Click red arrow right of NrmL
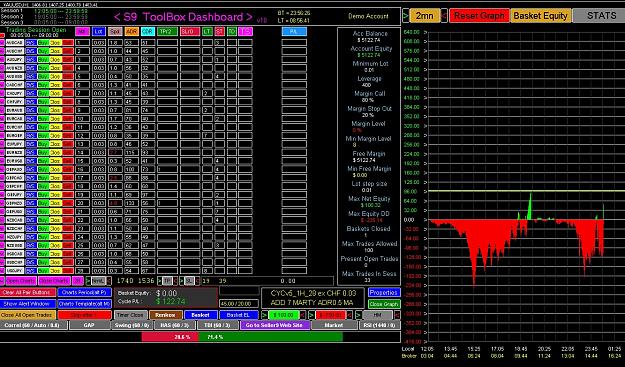This screenshot has height=367, width=625. (x=109, y=281)
